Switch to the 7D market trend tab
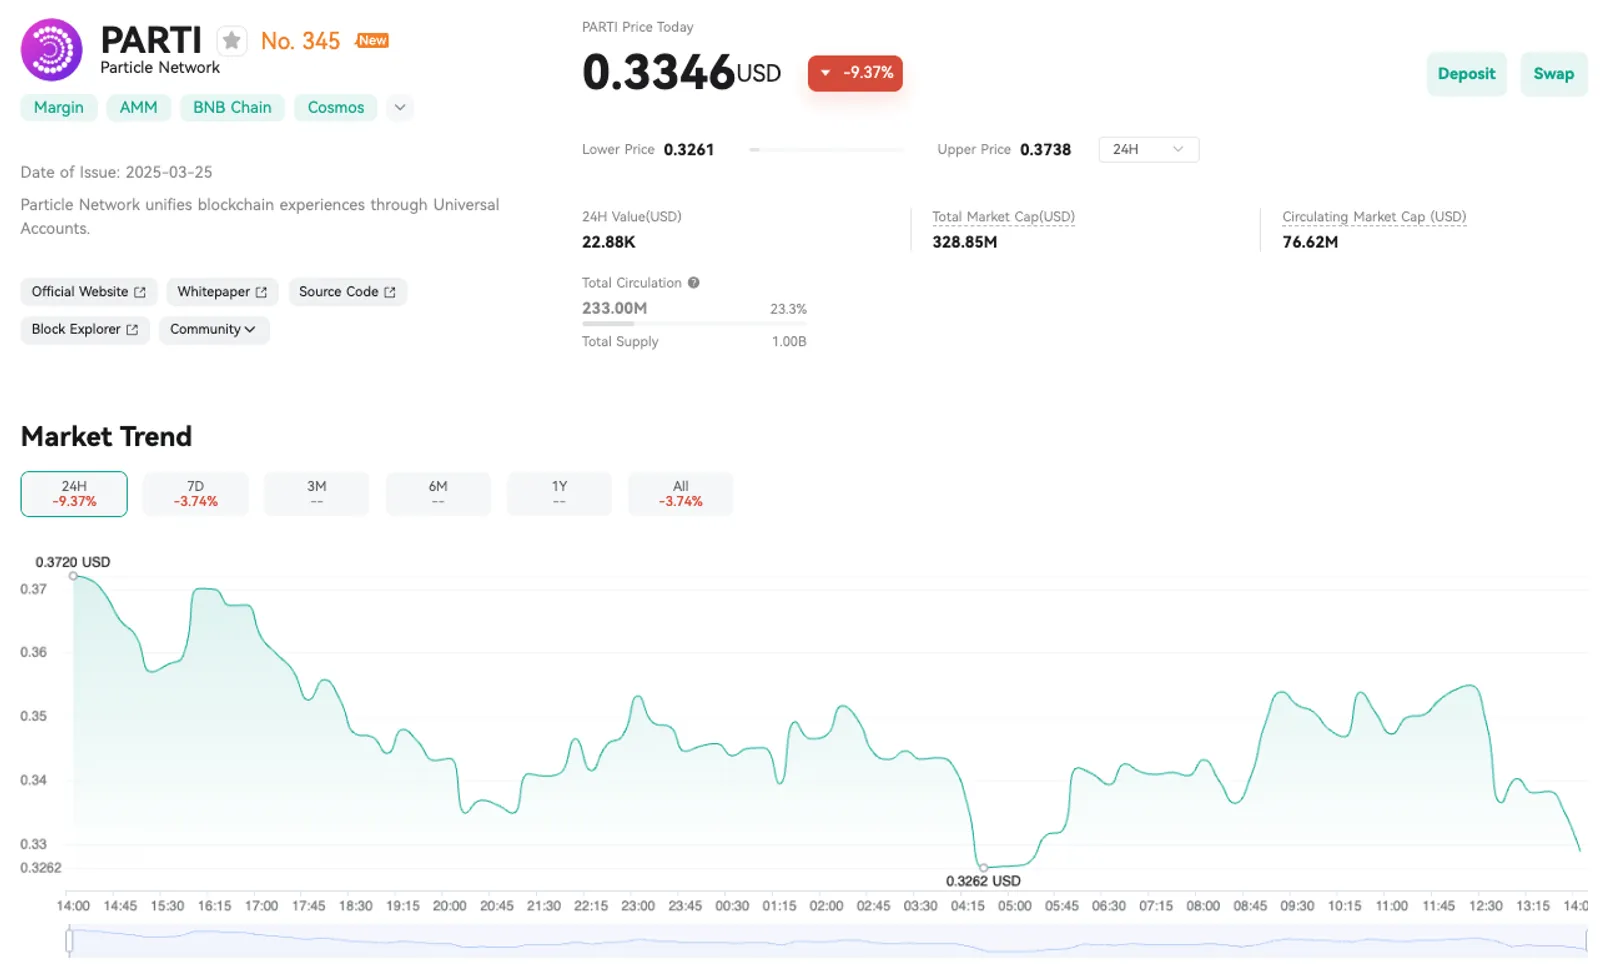Viewport: 1600px width, 973px height. [x=195, y=494]
